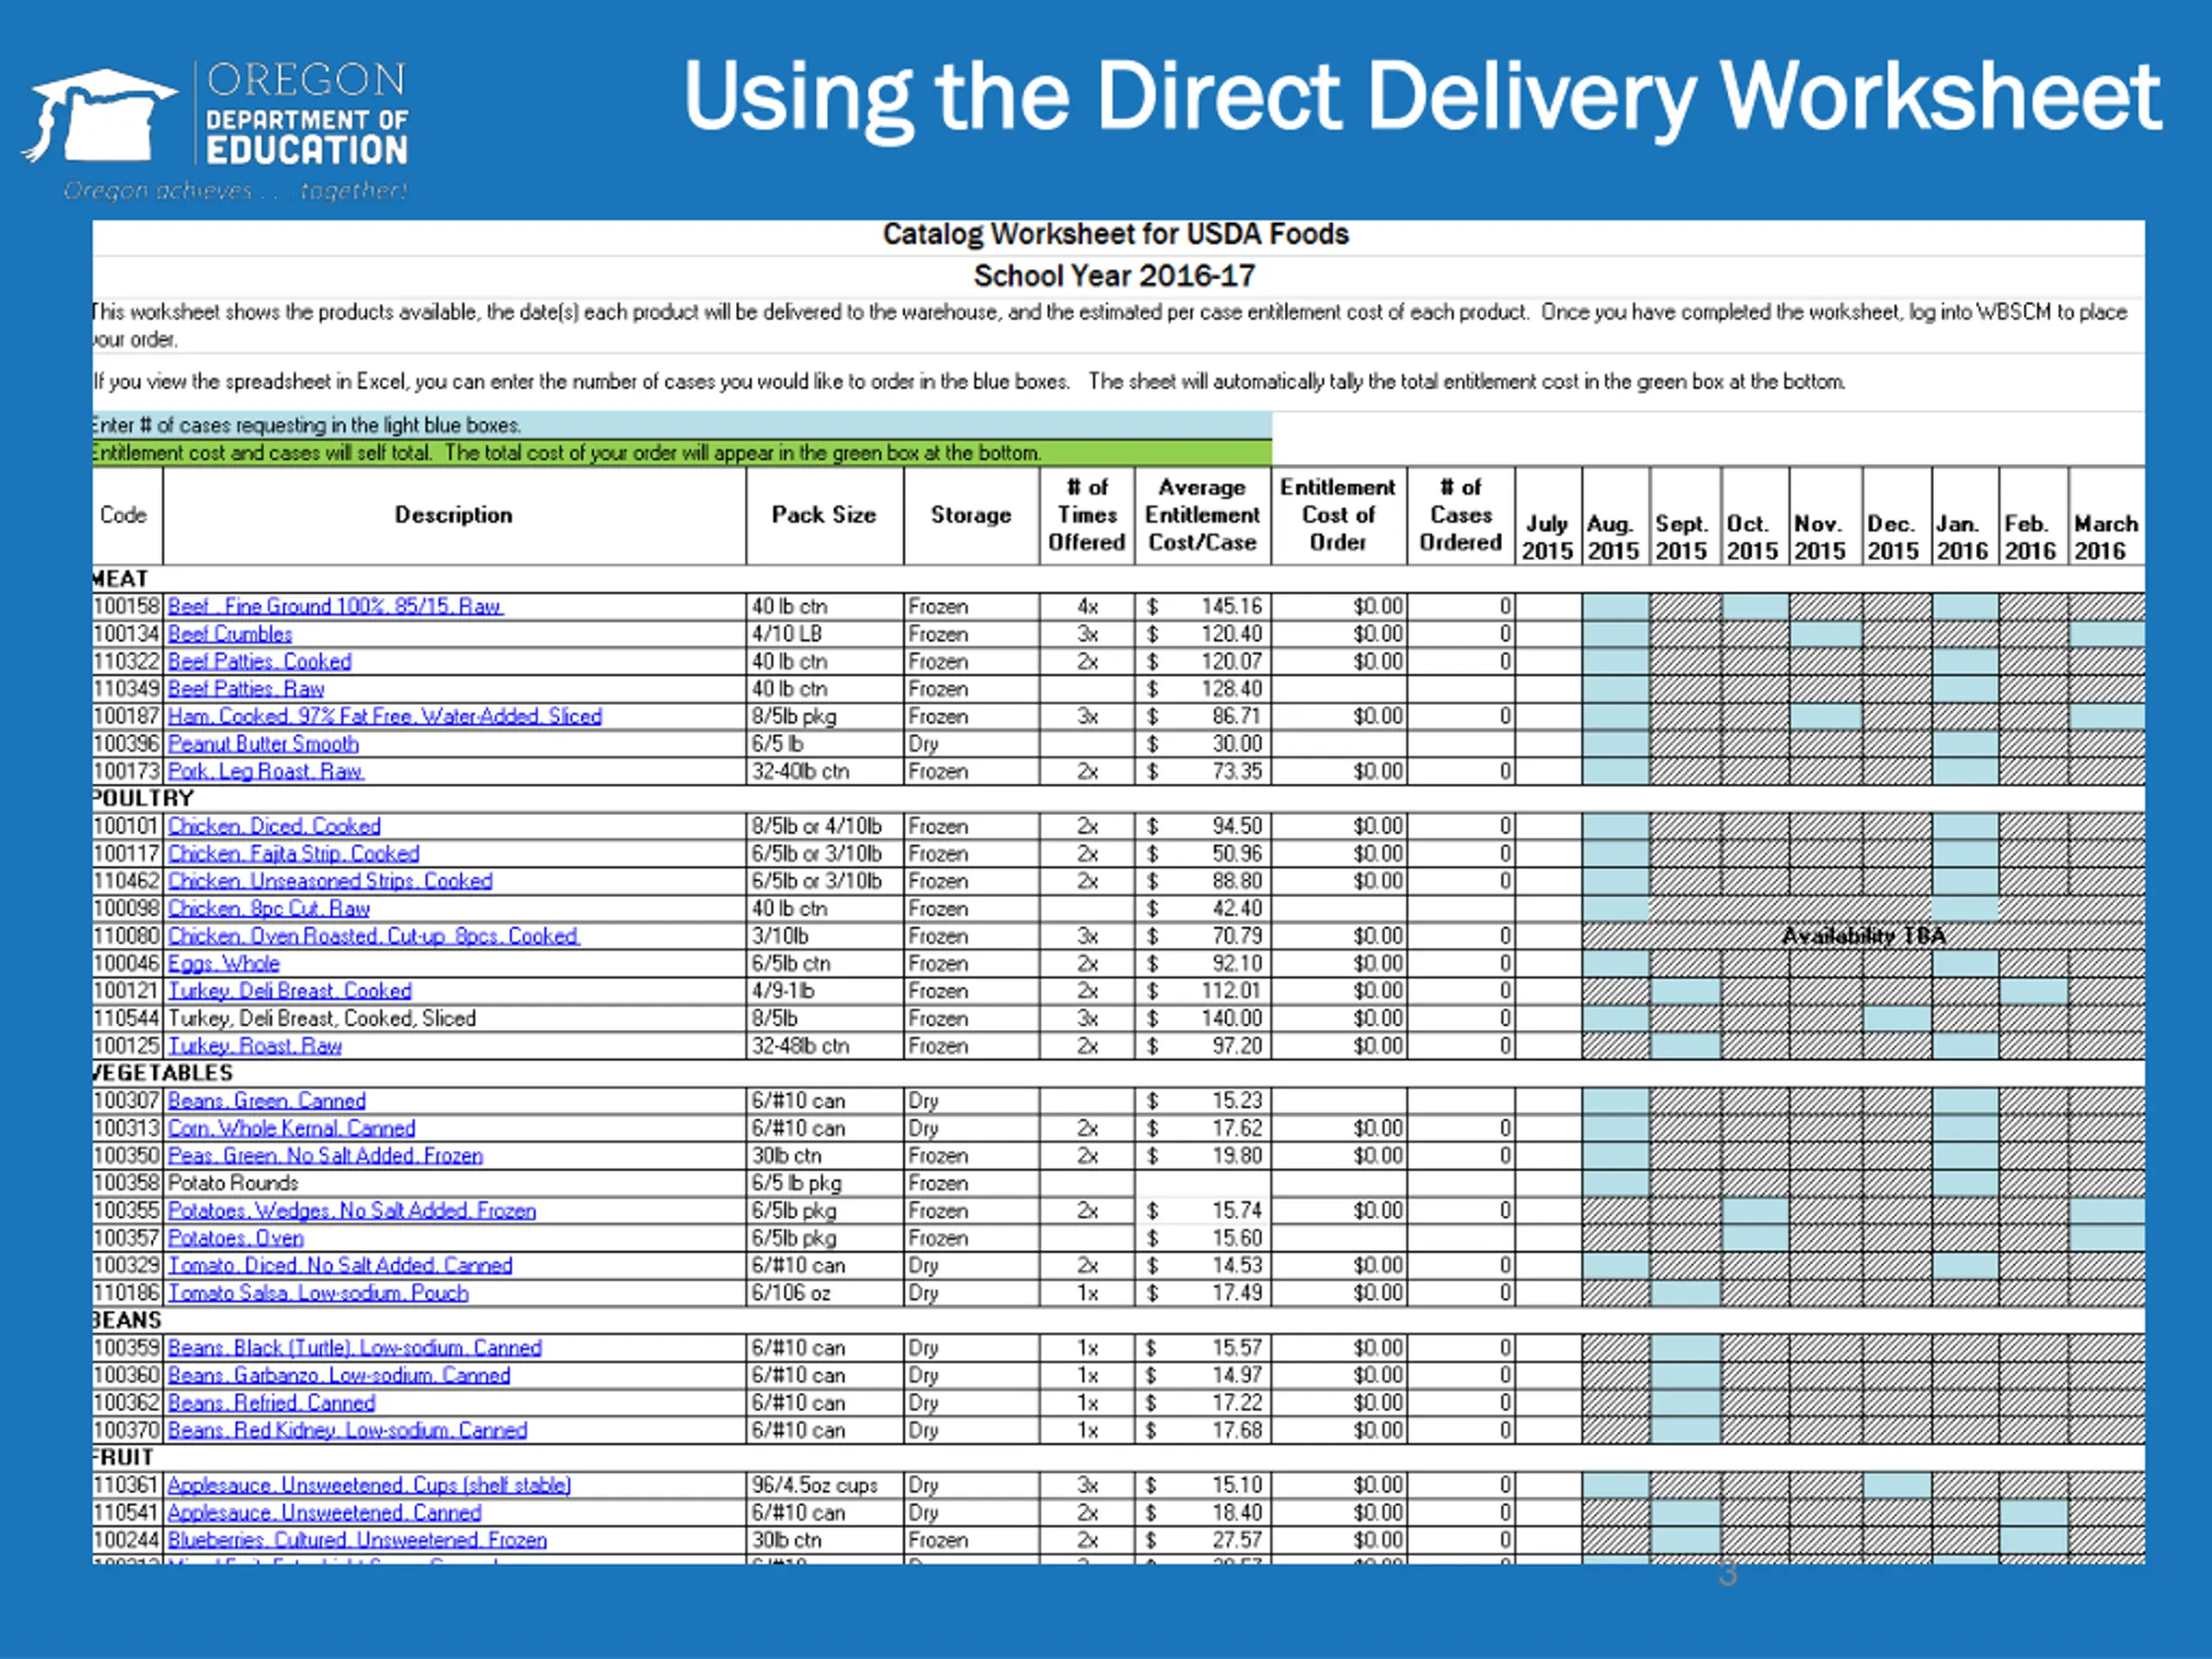This screenshot has height=1659, width=2212.
Task: Click the Pack Size column header
Action: (x=824, y=515)
